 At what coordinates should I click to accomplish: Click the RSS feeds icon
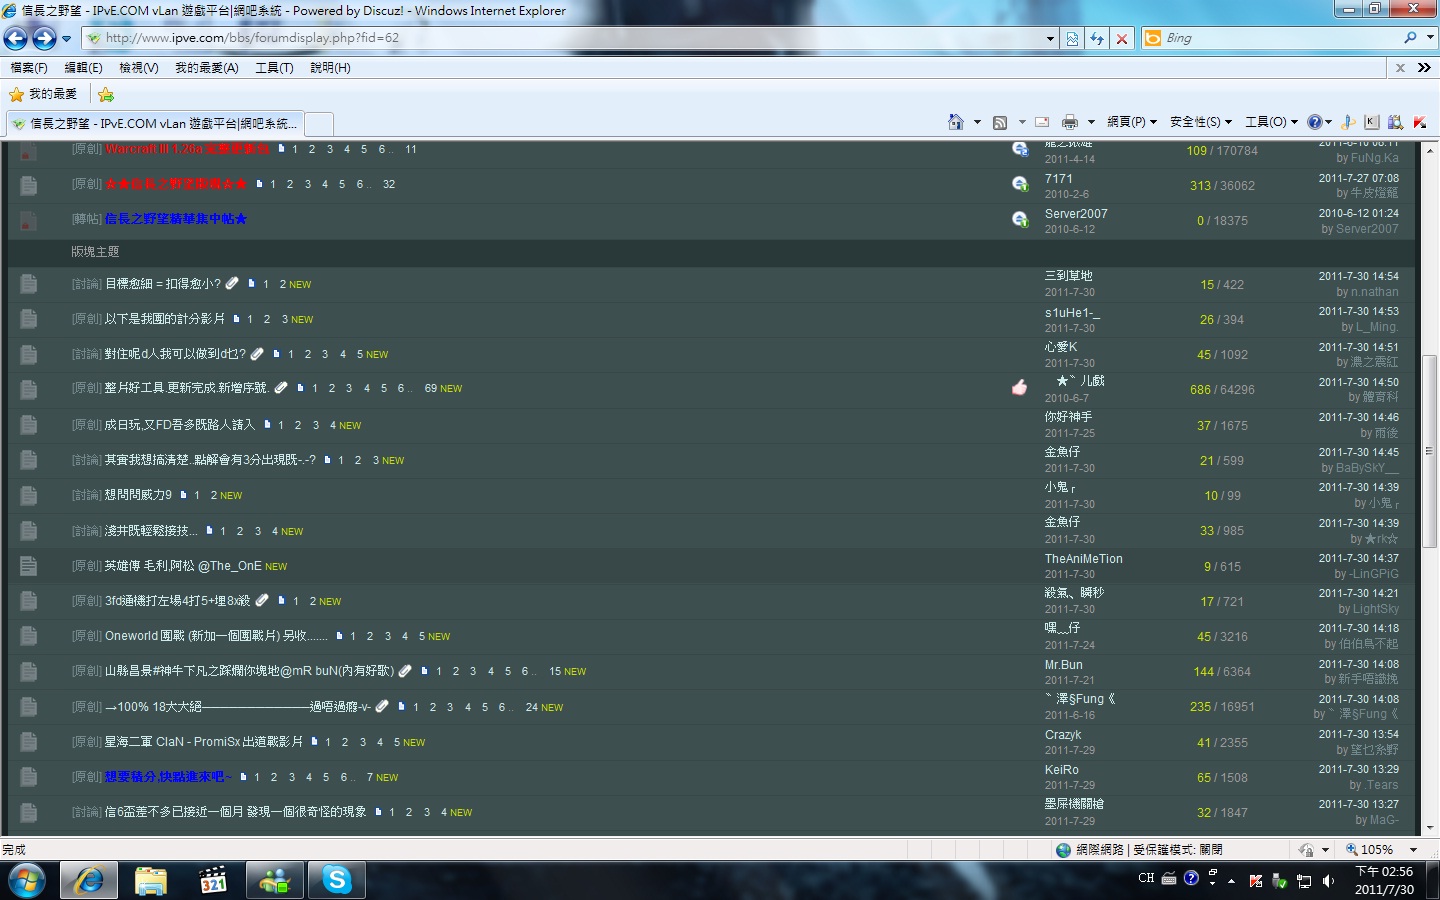pyautogui.click(x=1000, y=122)
